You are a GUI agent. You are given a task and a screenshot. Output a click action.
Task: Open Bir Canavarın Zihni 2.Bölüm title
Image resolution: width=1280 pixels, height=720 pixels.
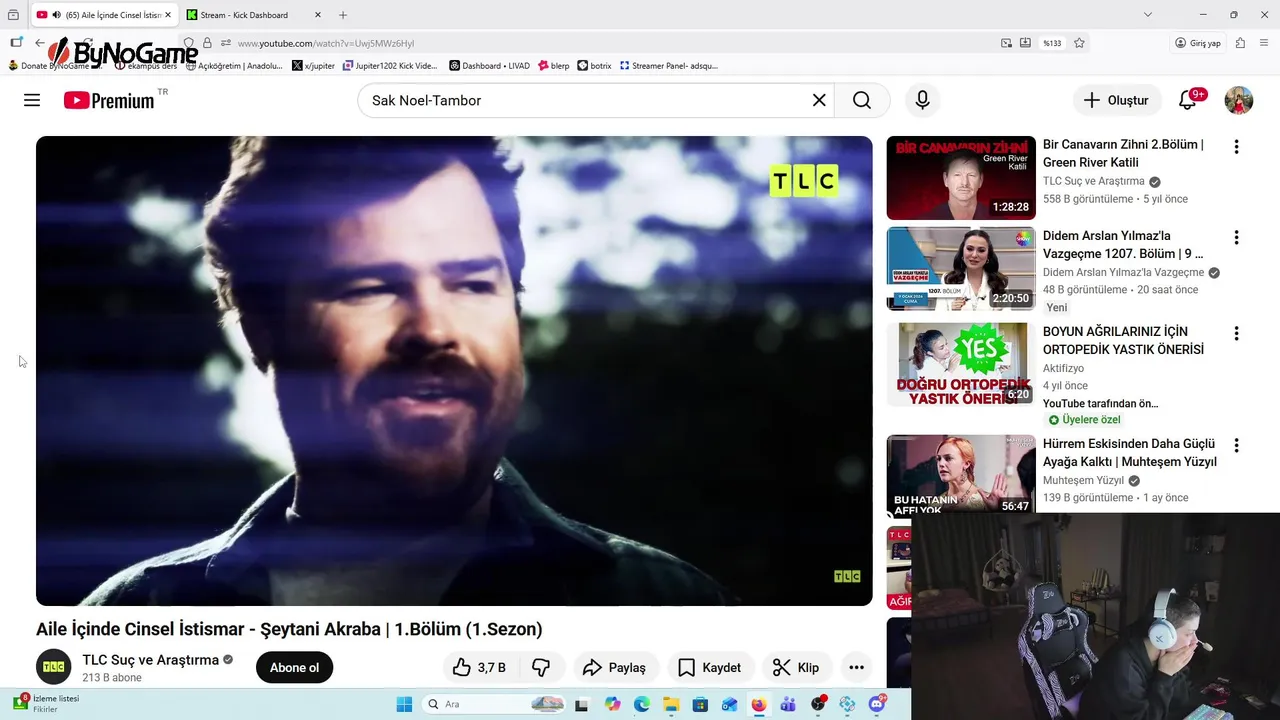[1123, 153]
